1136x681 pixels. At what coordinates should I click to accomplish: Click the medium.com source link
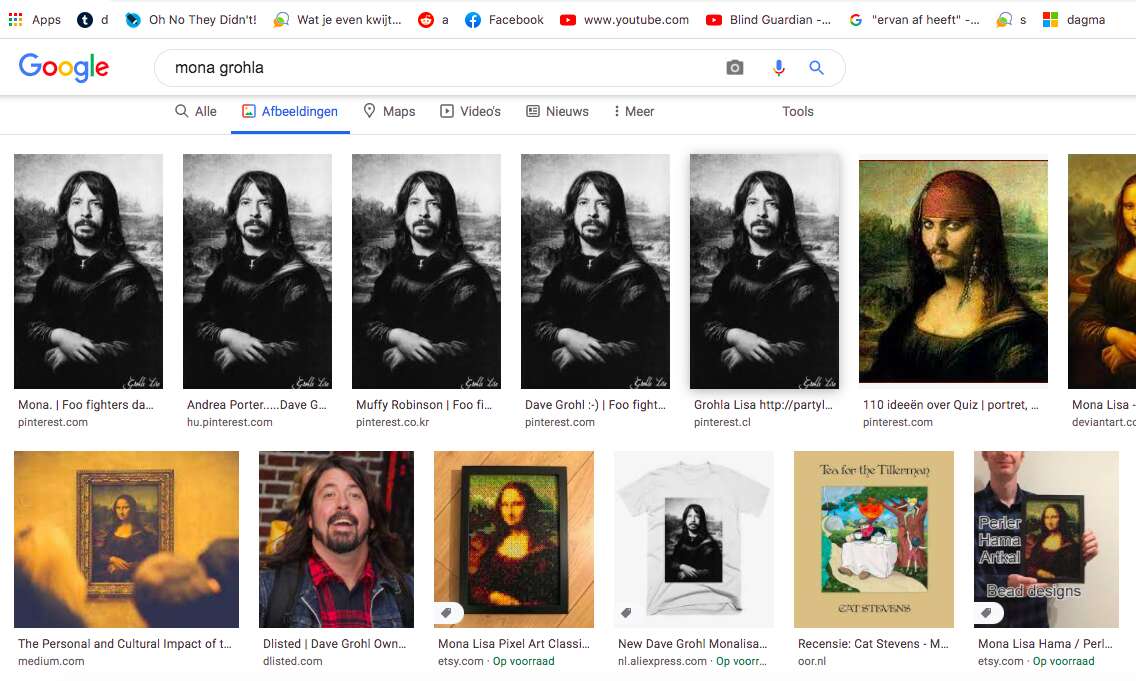pyautogui.click(x=51, y=661)
